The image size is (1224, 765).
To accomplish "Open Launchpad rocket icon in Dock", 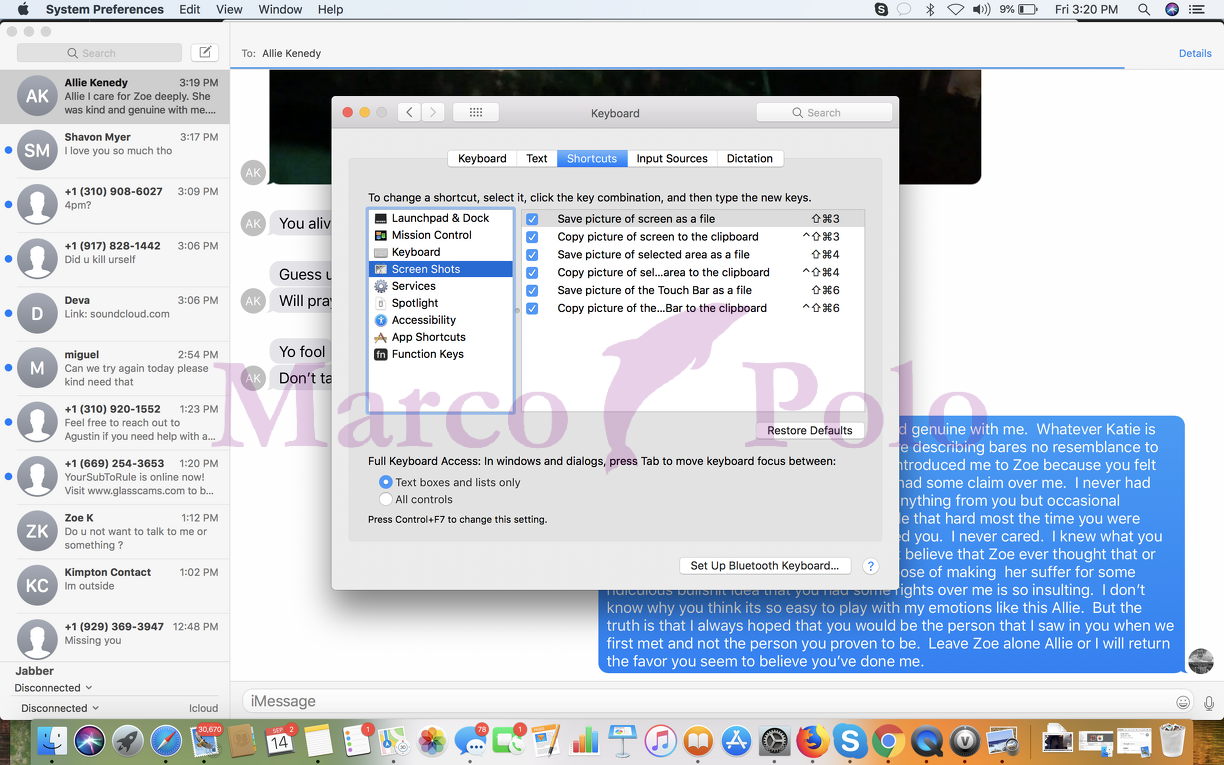I will 127,741.
